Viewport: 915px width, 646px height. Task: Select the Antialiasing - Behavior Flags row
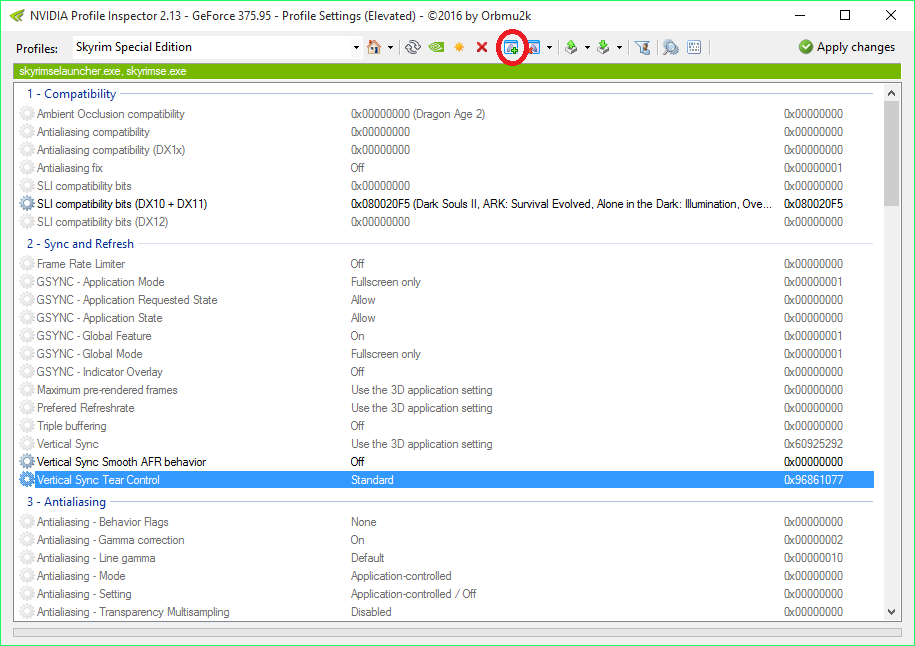446,522
